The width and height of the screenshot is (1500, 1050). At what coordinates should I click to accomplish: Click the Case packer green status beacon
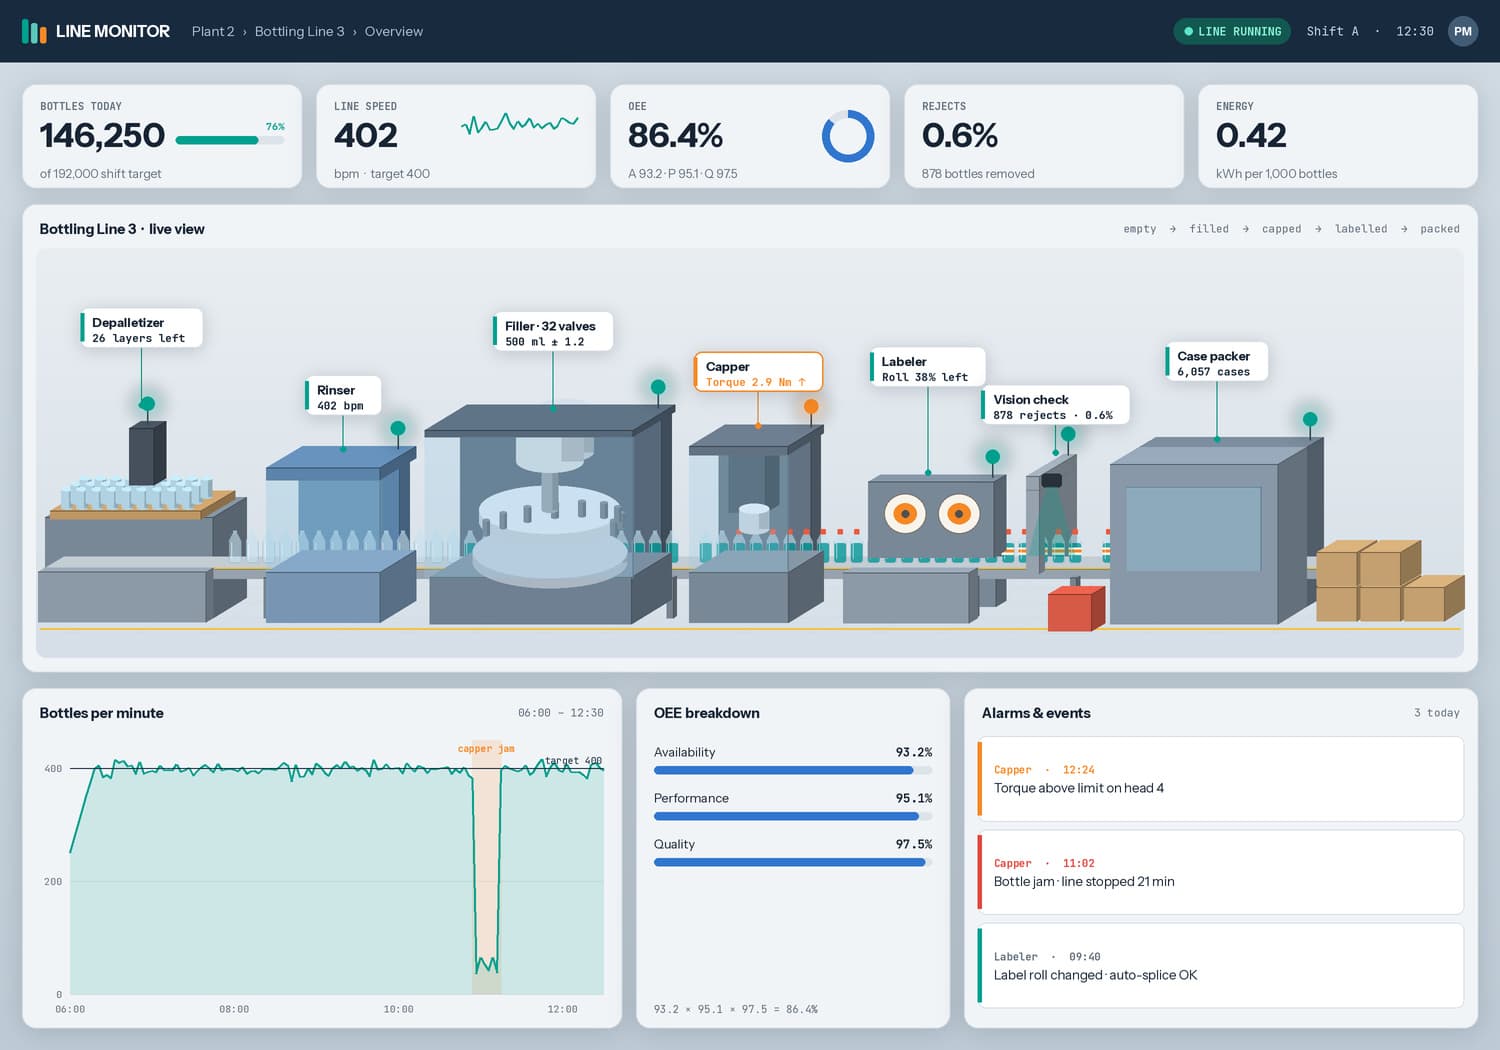coord(1310,419)
